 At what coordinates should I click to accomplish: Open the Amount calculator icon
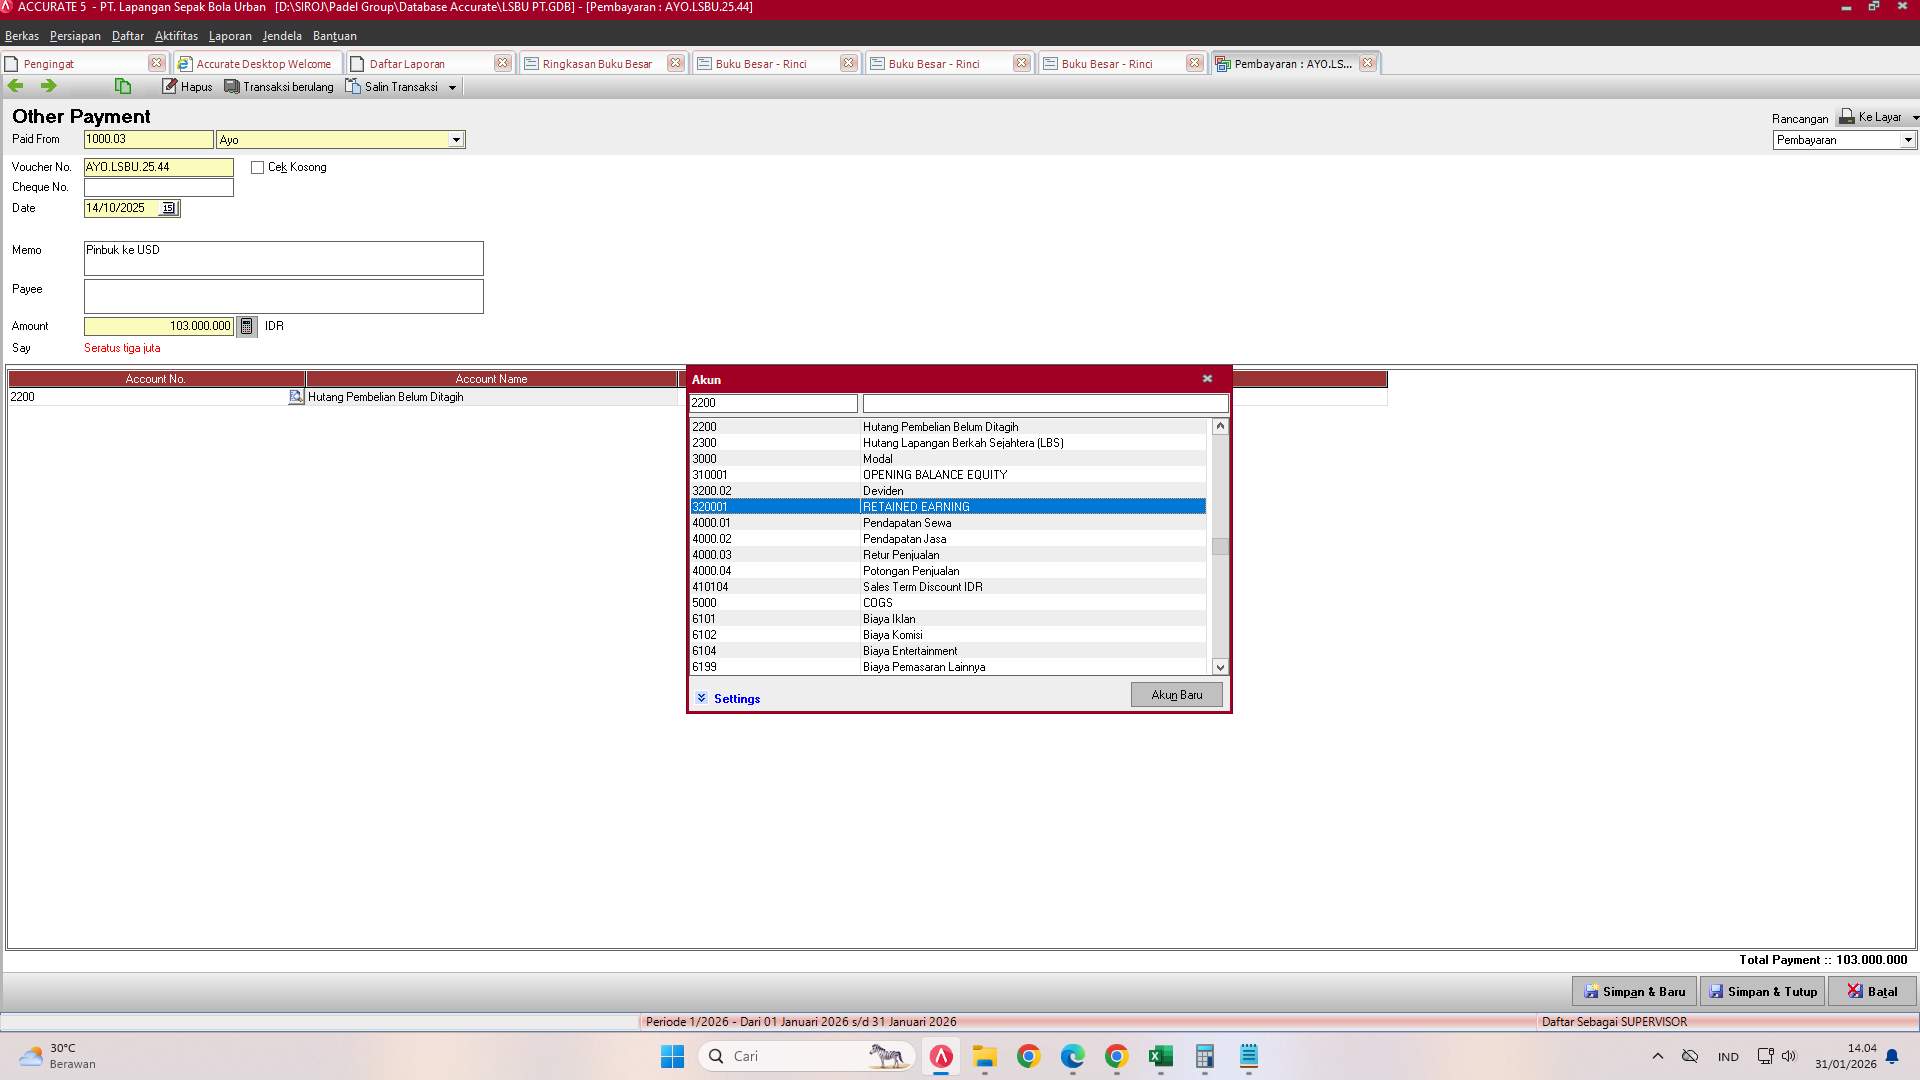pyautogui.click(x=246, y=326)
